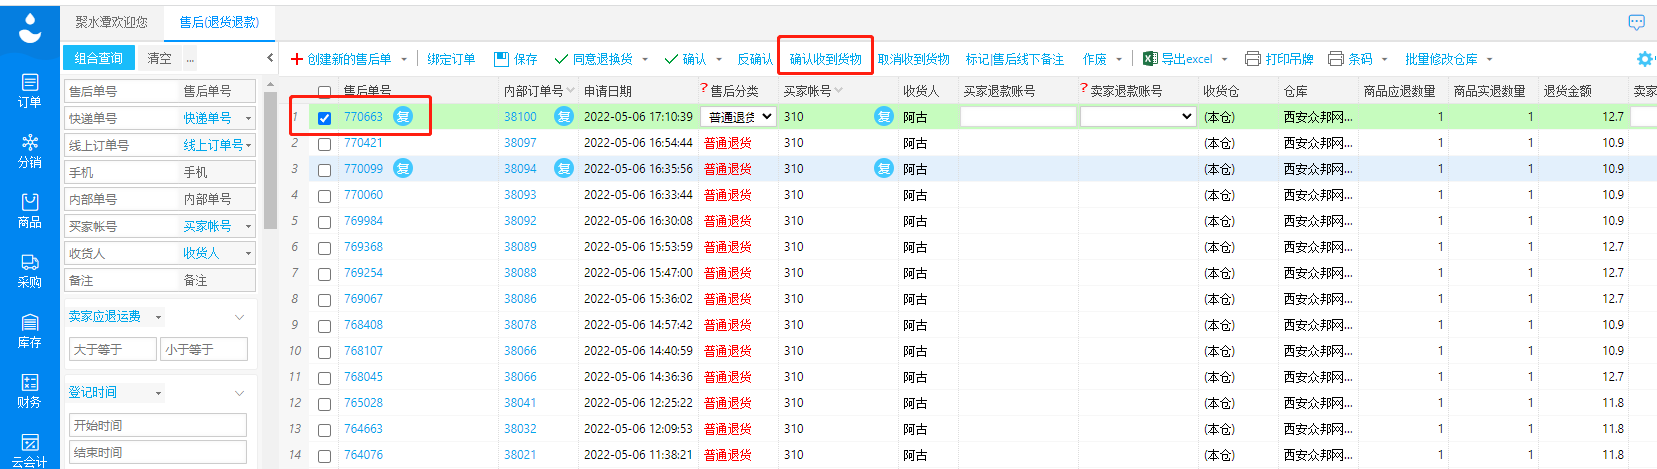
Task: Switch to the 售后(退货退款) tab
Action: 219,22
